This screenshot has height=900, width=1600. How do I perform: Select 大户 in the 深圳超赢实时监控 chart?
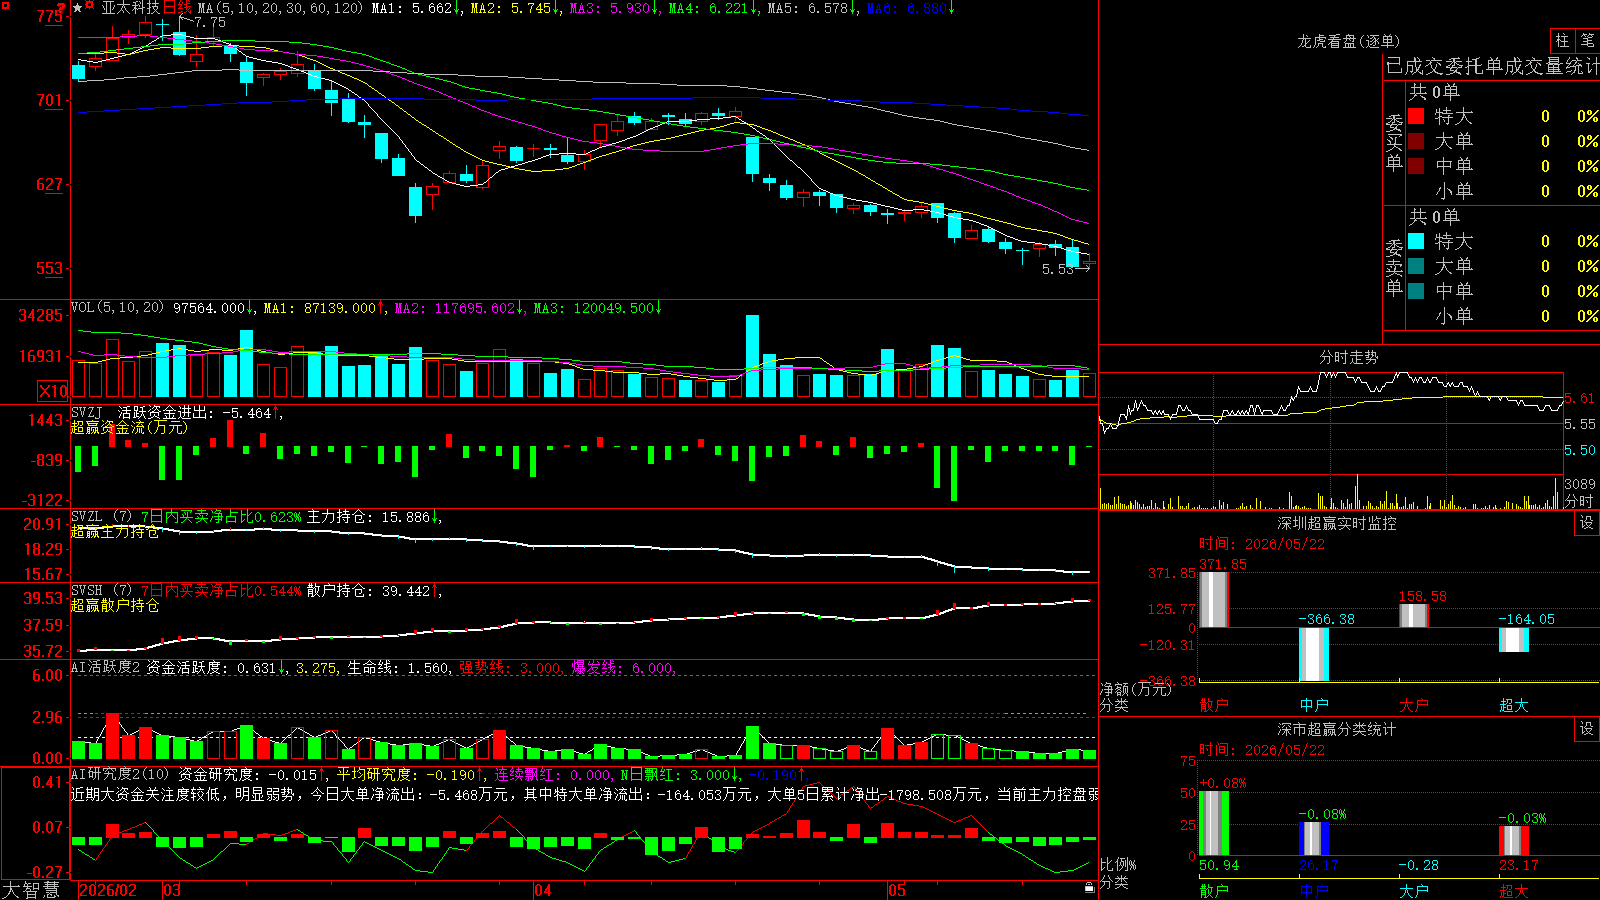point(1414,705)
